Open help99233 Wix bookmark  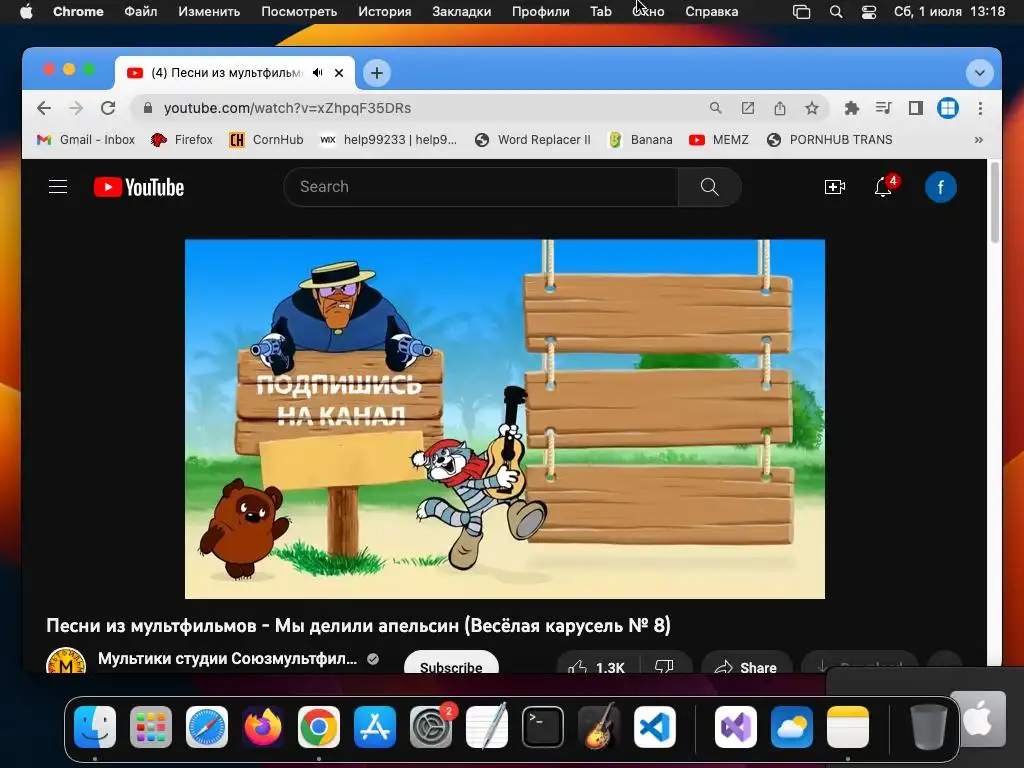[389, 140]
